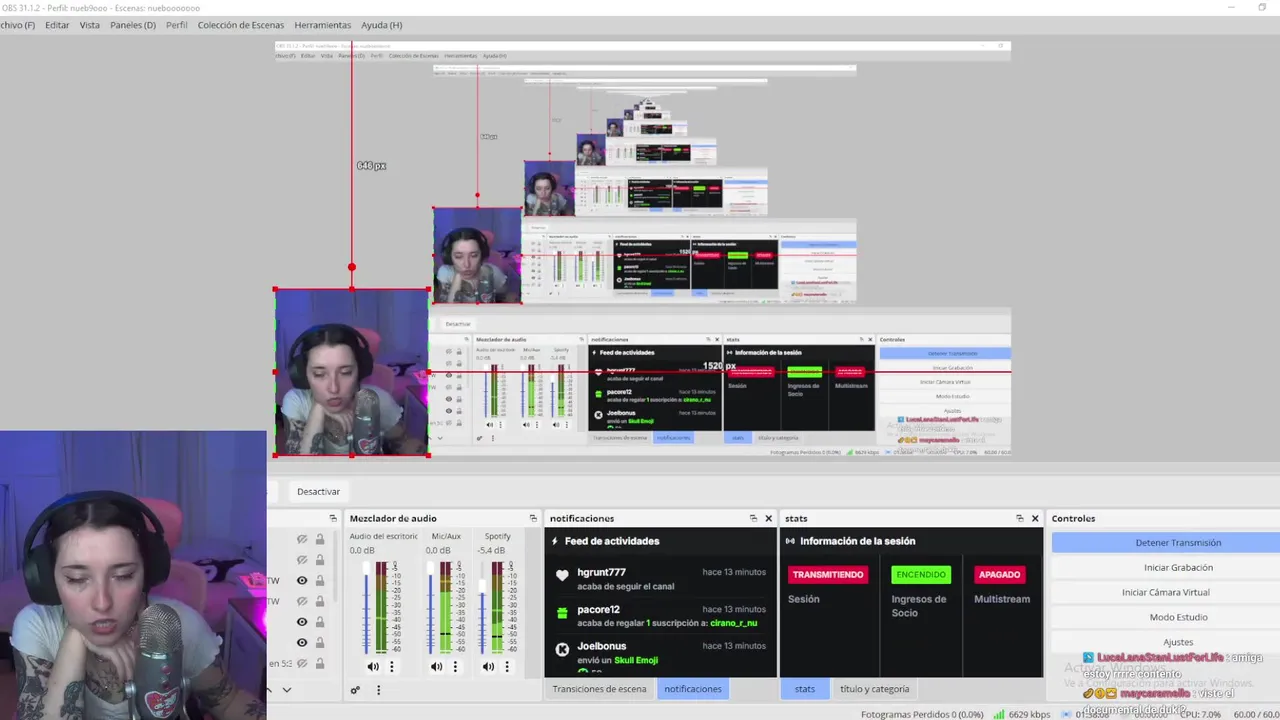Hide the source just above 'en 5:3' row
The image size is (1280, 720).
302,642
